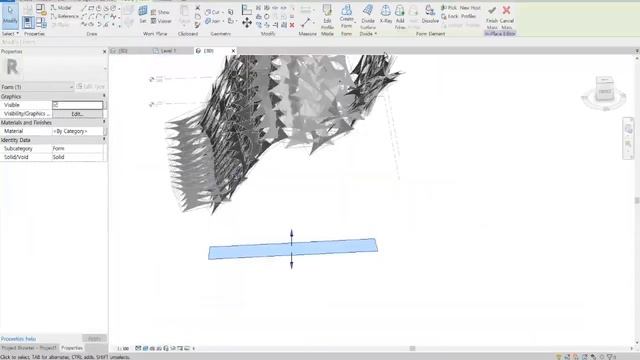Click the Join geometry tool
This screenshot has width=640, height=360.
(x=212, y=21)
